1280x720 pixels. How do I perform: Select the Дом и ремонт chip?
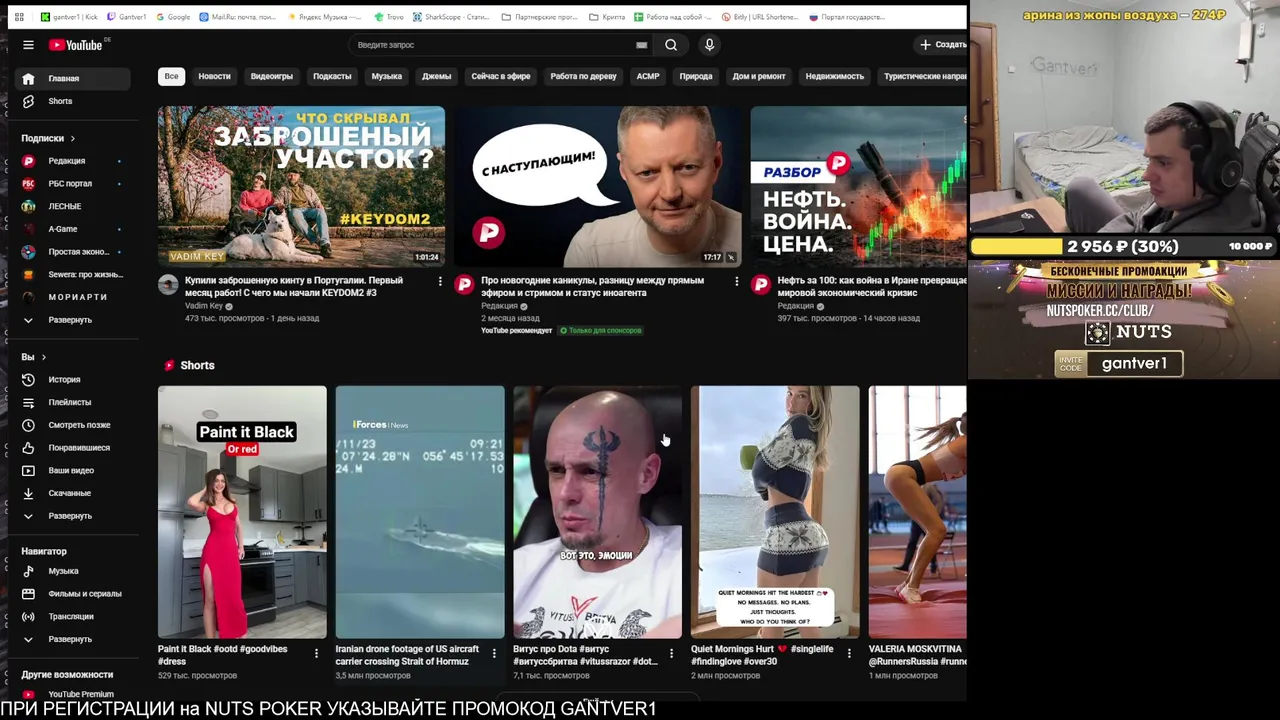click(759, 76)
